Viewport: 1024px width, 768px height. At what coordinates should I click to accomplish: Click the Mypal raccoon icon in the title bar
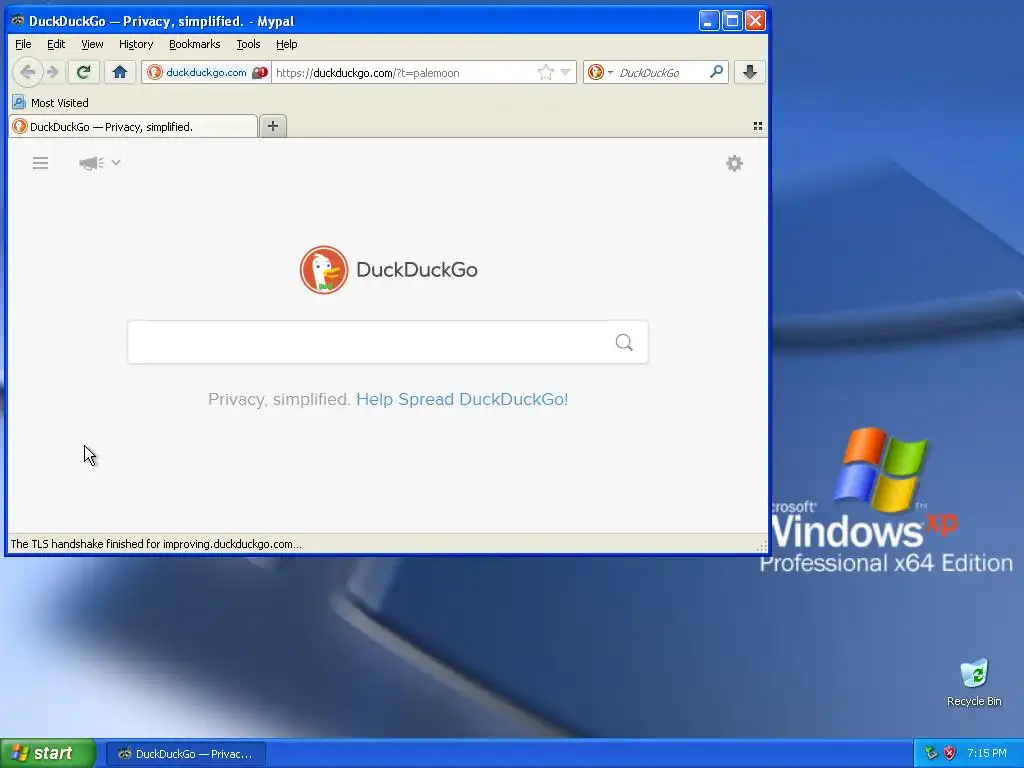coord(18,20)
